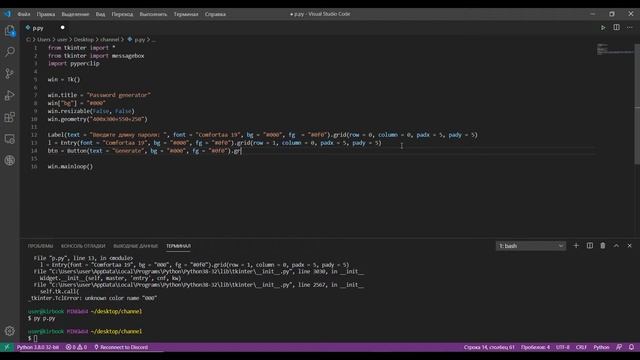Click the code minimap preview

614,49
